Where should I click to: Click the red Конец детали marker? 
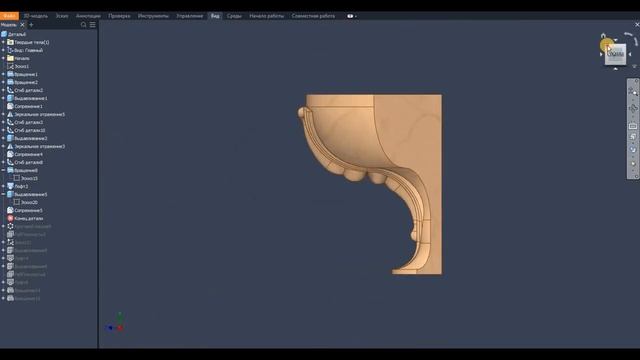click(10, 218)
